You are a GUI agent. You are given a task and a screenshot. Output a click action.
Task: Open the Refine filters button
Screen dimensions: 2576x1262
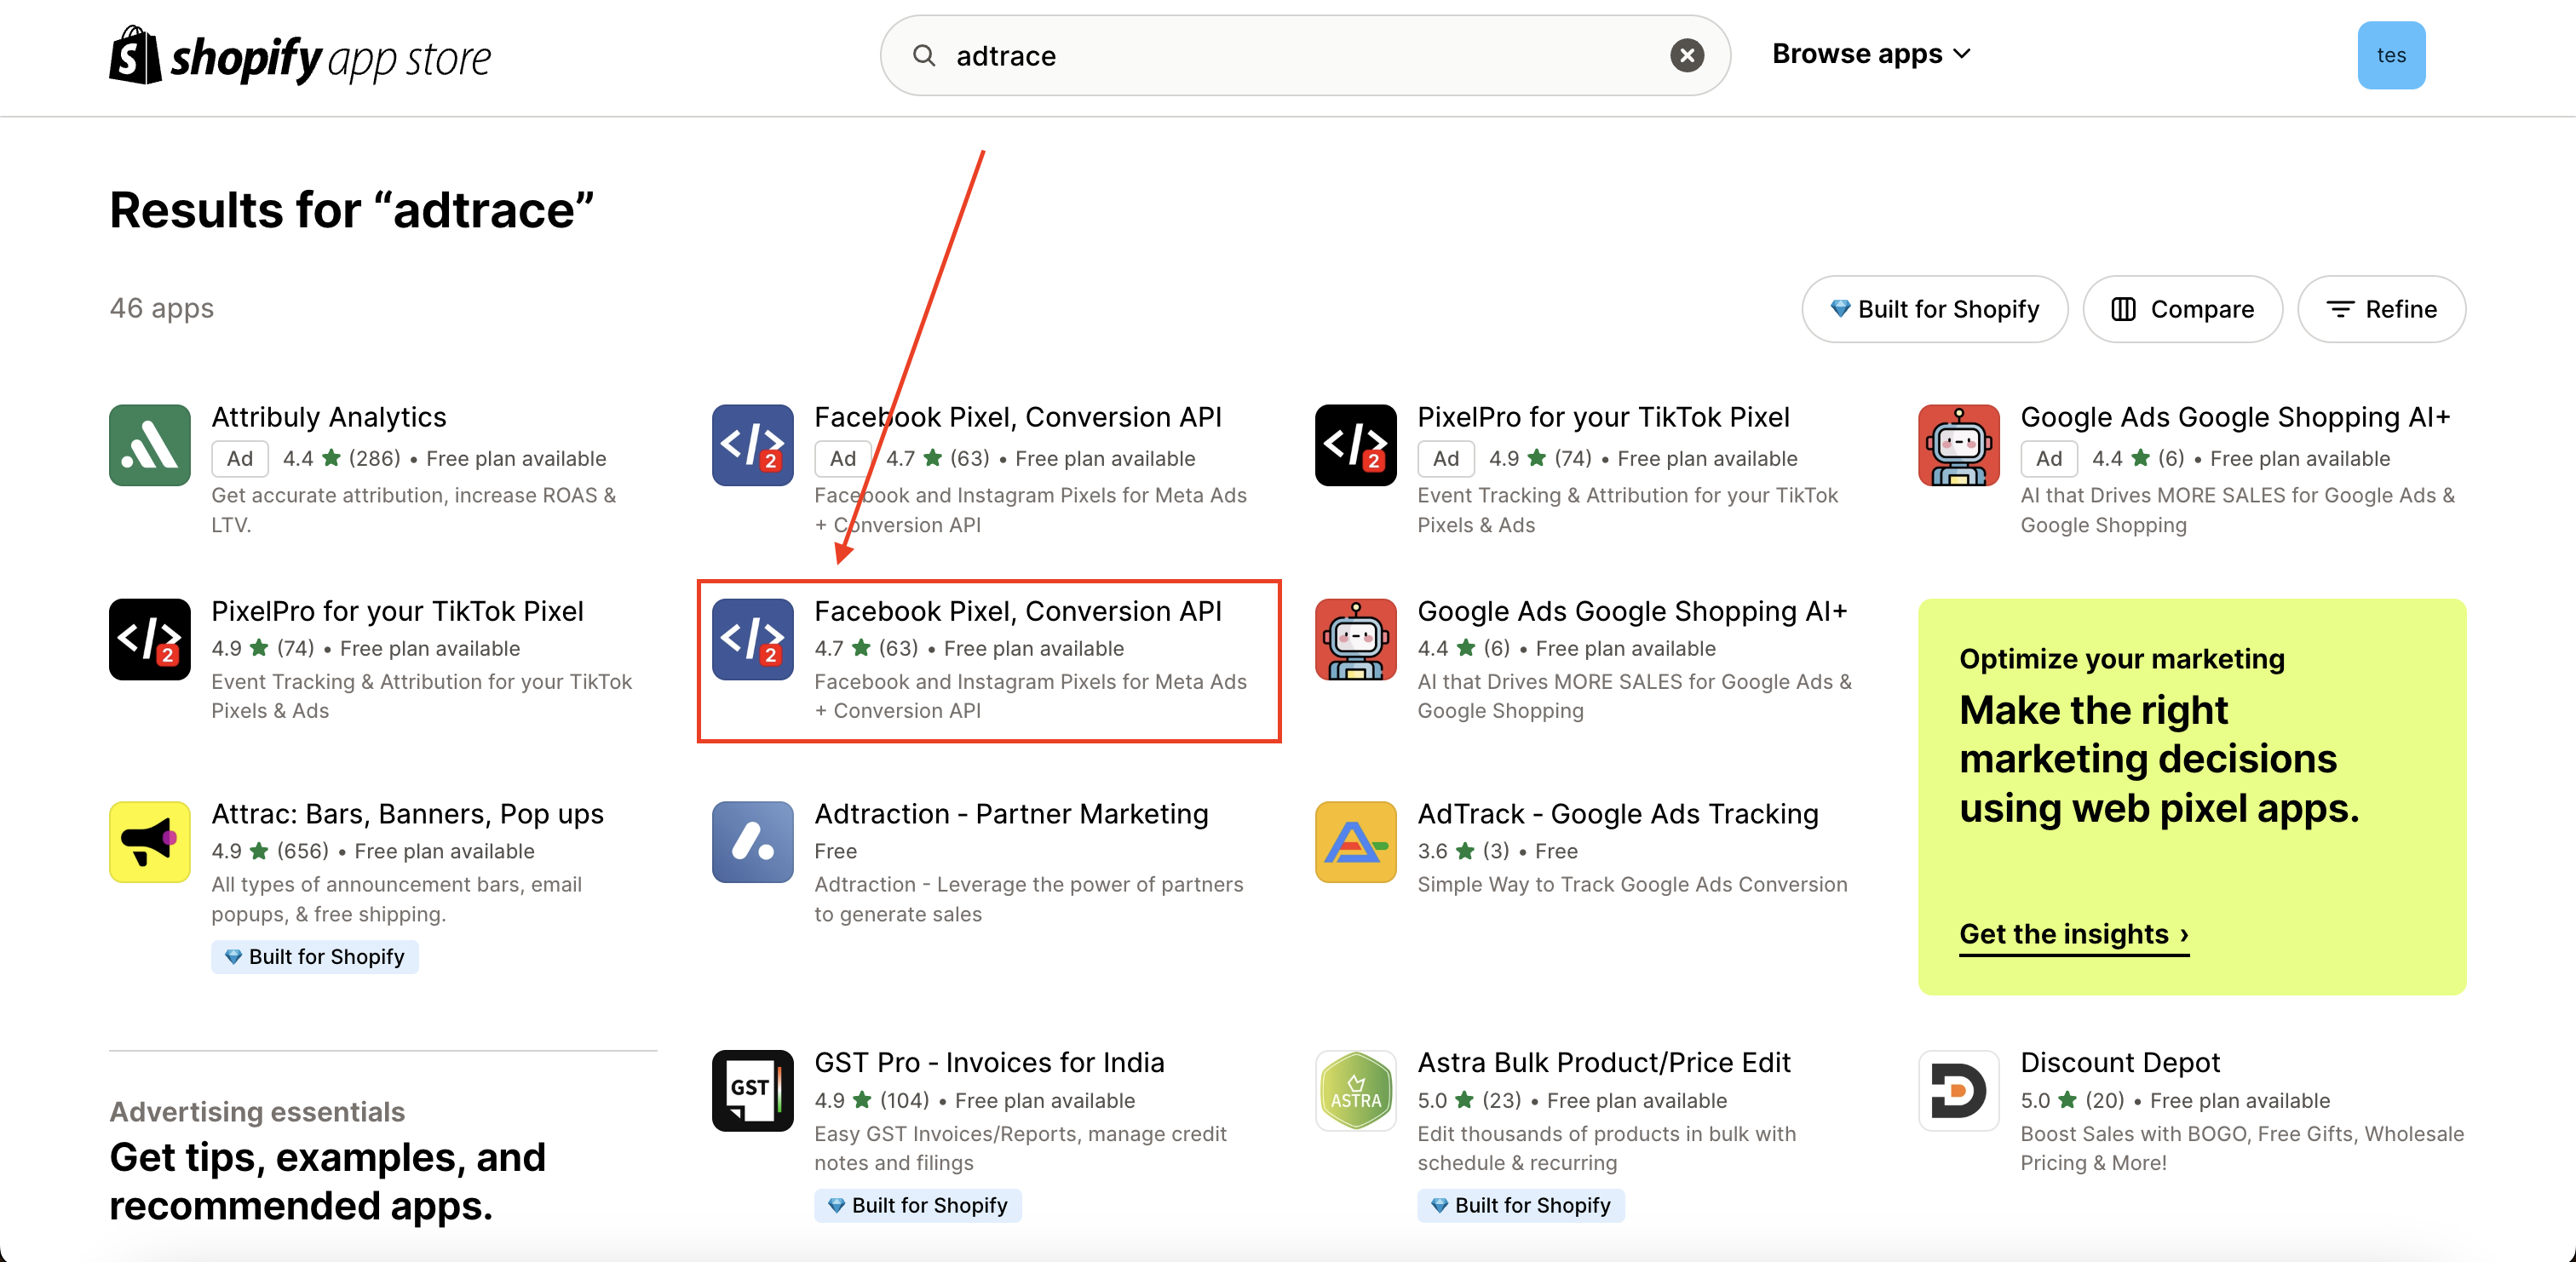pyautogui.click(x=2381, y=309)
